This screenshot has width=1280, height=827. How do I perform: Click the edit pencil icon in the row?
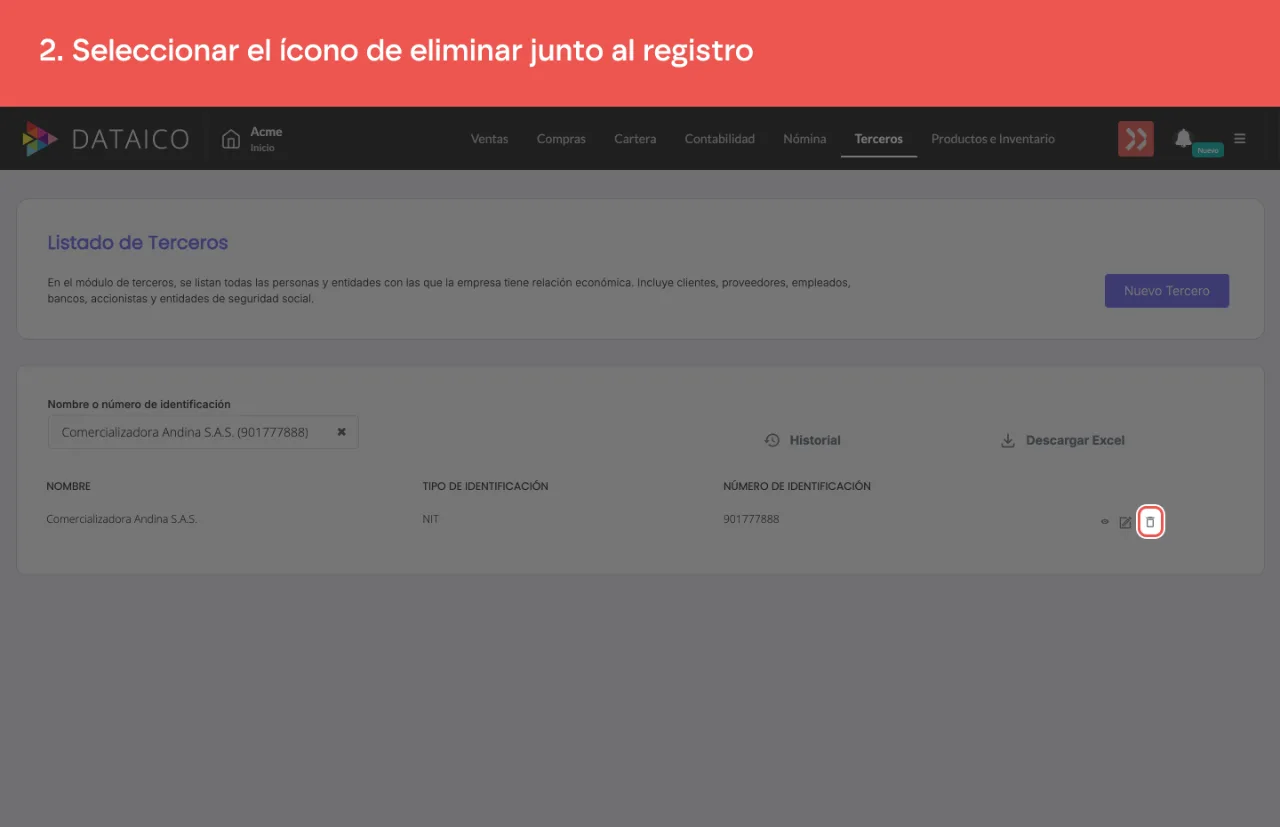click(x=1125, y=522)
